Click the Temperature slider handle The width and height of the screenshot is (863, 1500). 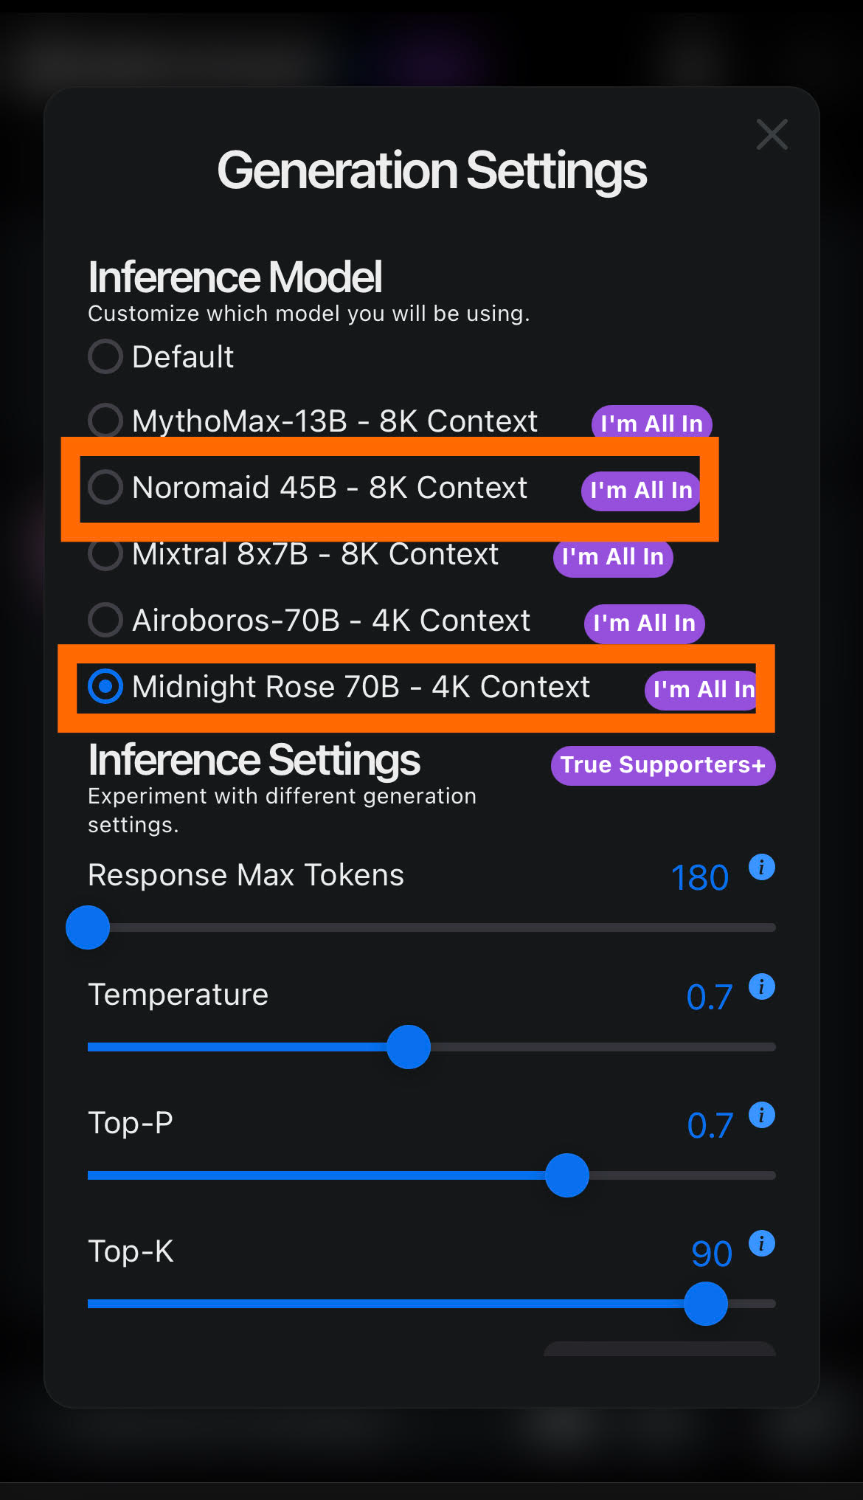408,1047
